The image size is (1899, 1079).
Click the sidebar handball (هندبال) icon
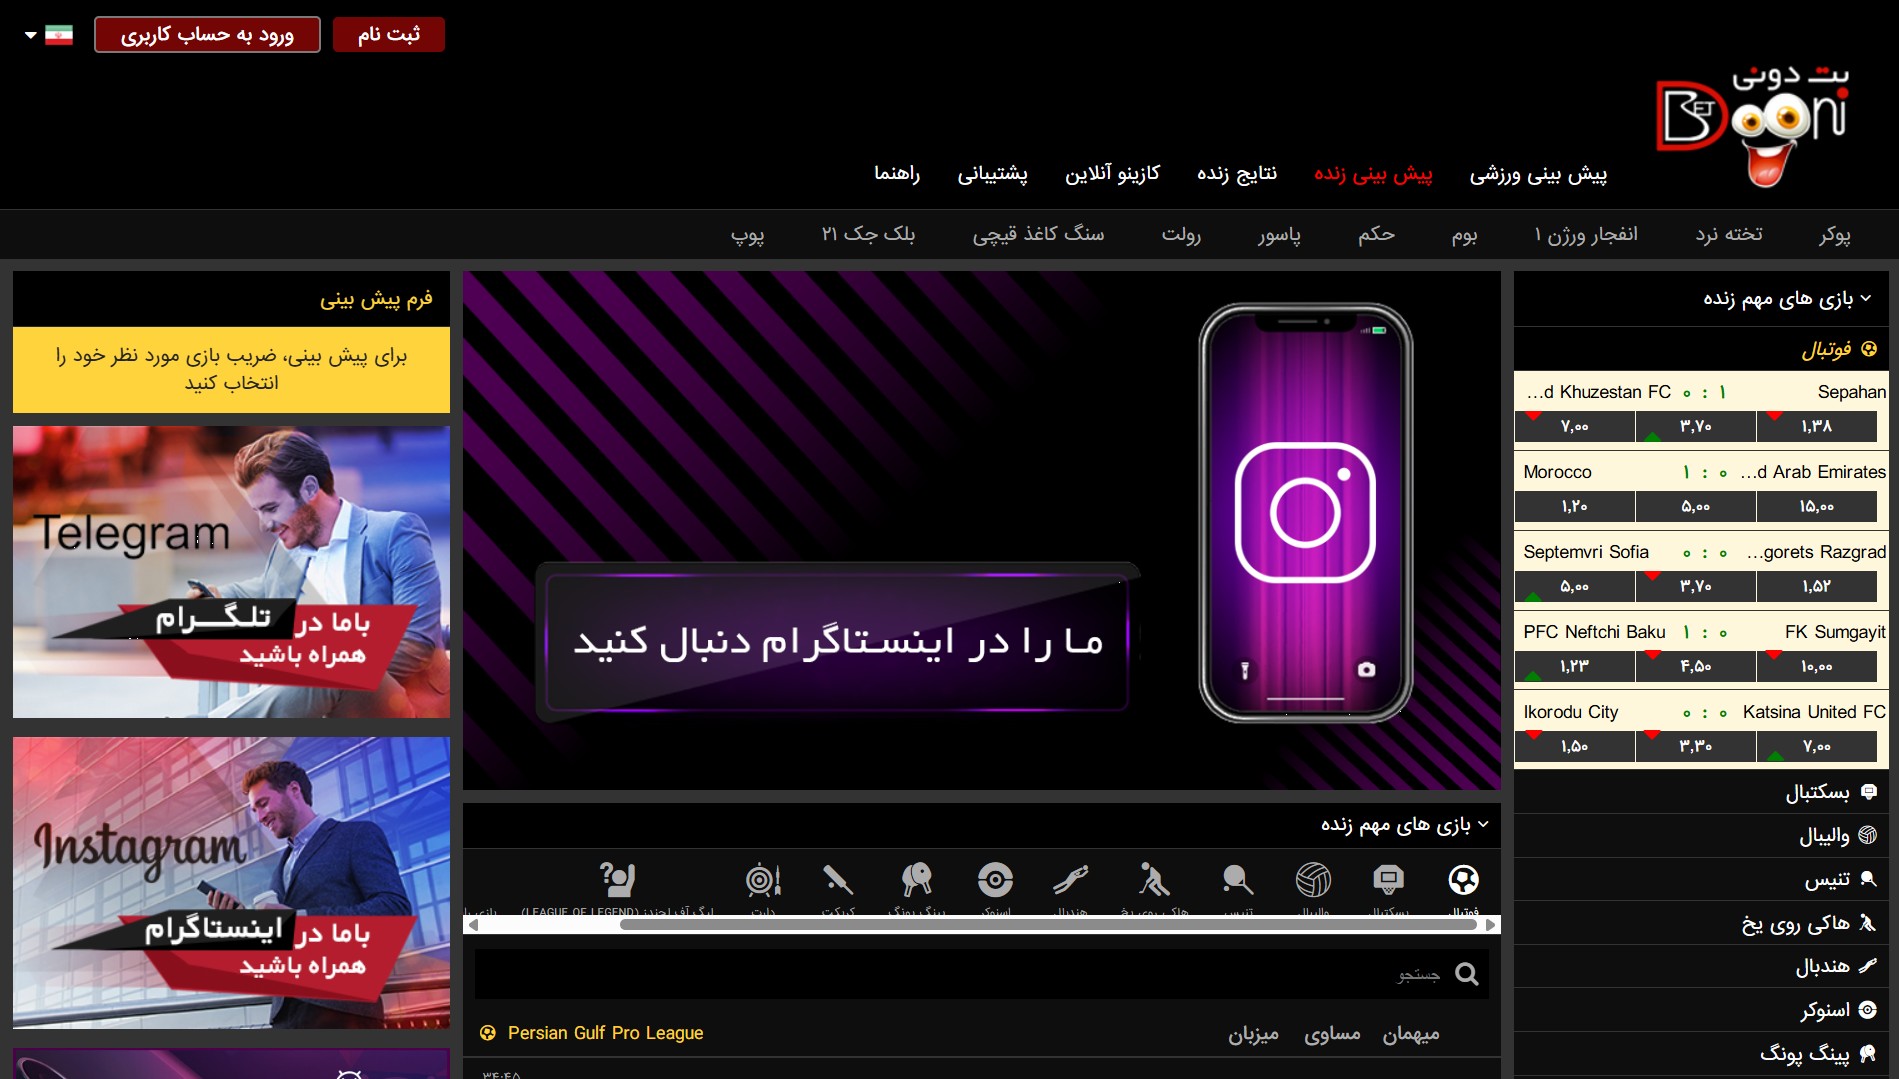point(1868,966)
